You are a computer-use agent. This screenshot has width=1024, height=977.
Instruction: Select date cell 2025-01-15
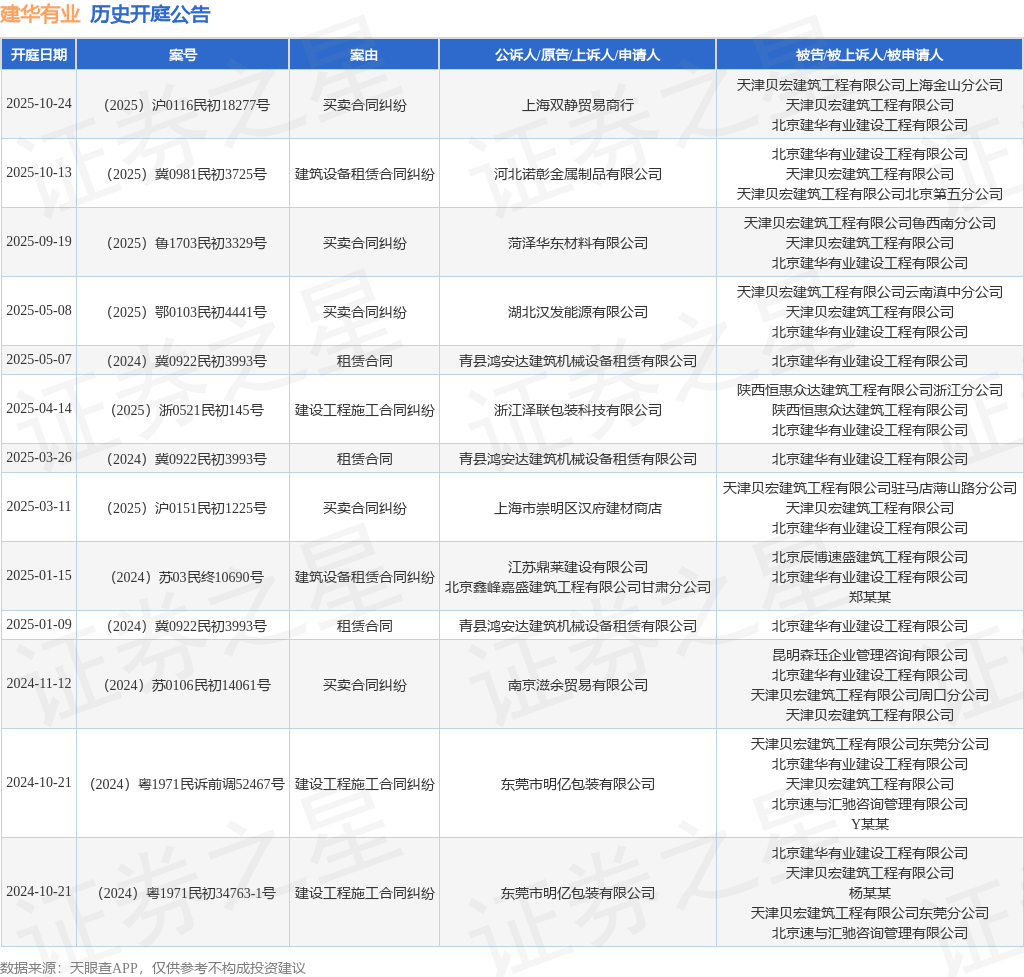pyautogui.click(x=39, y=576)
